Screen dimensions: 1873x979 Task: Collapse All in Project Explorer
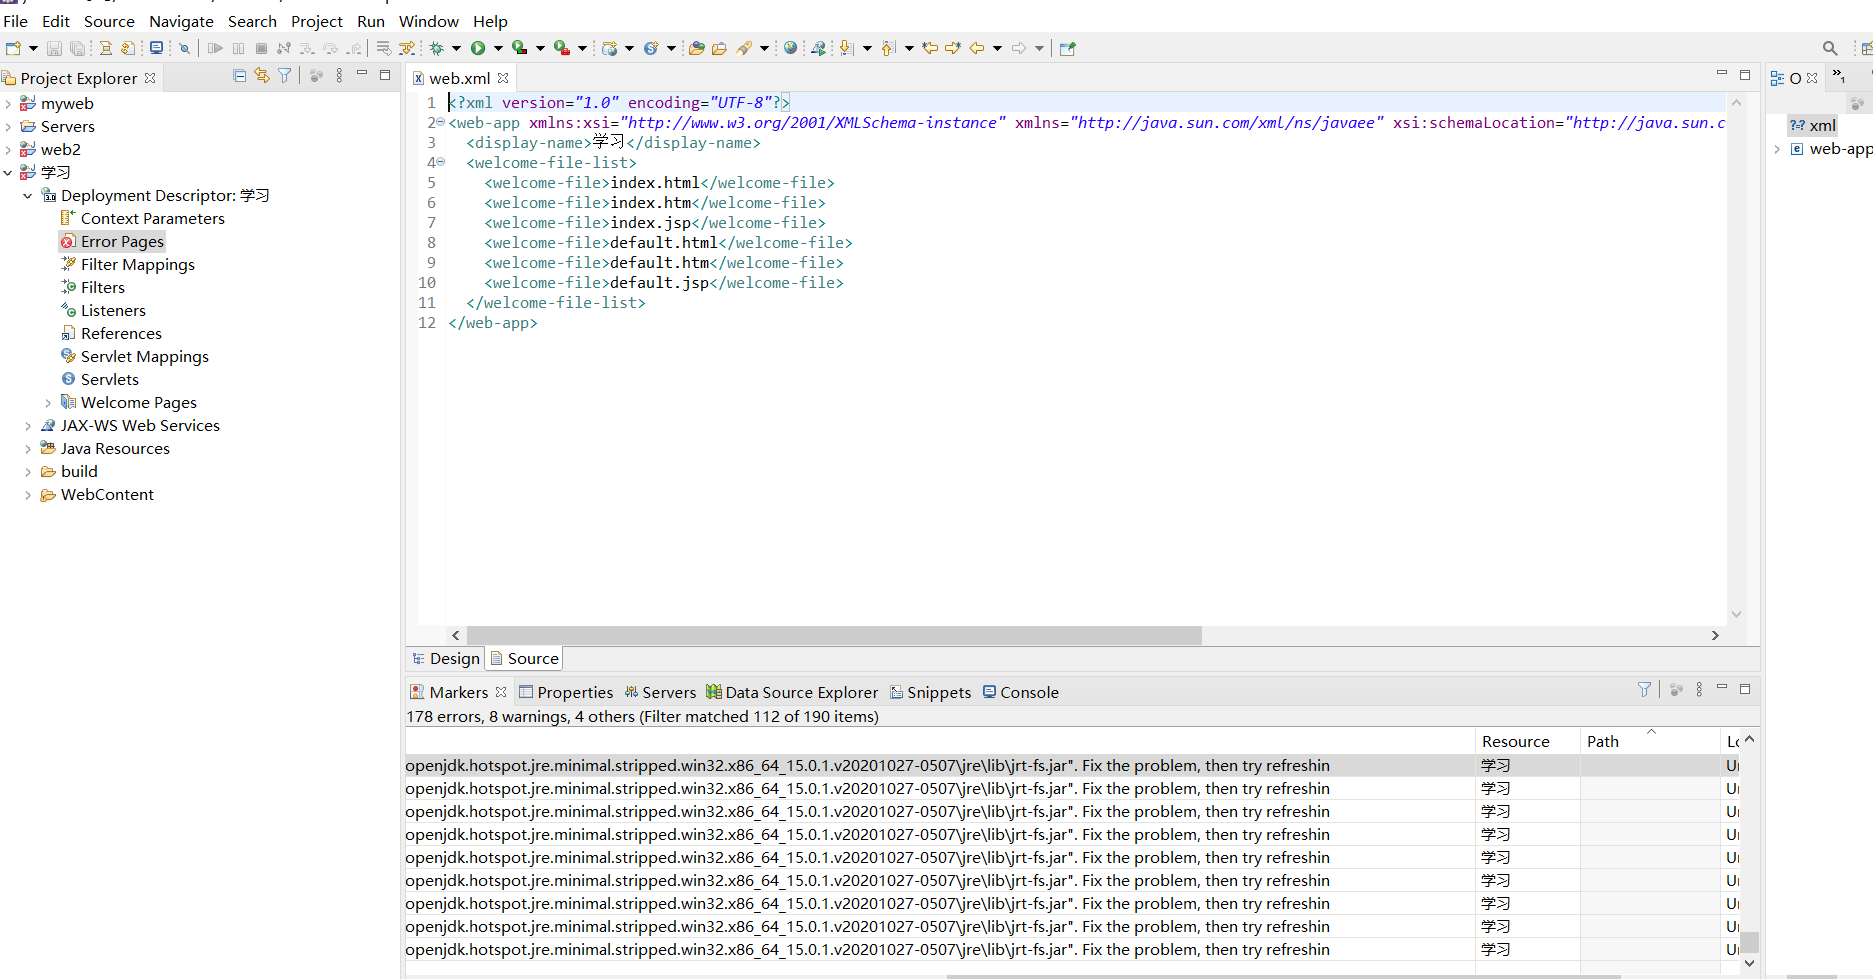(239, 76)
